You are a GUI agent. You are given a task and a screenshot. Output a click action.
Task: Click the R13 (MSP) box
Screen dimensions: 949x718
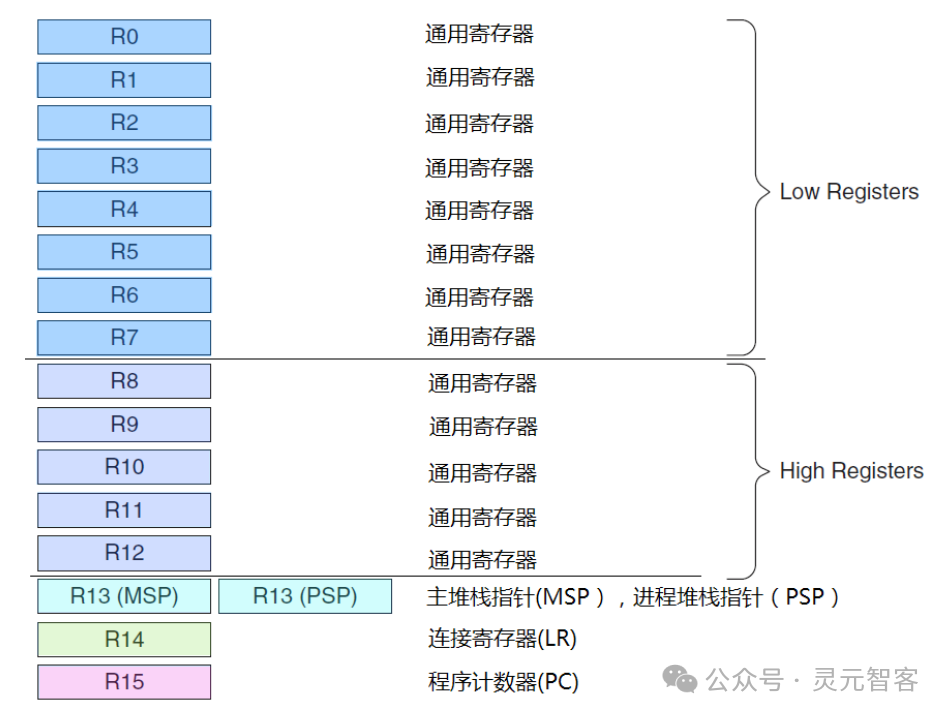124,596
